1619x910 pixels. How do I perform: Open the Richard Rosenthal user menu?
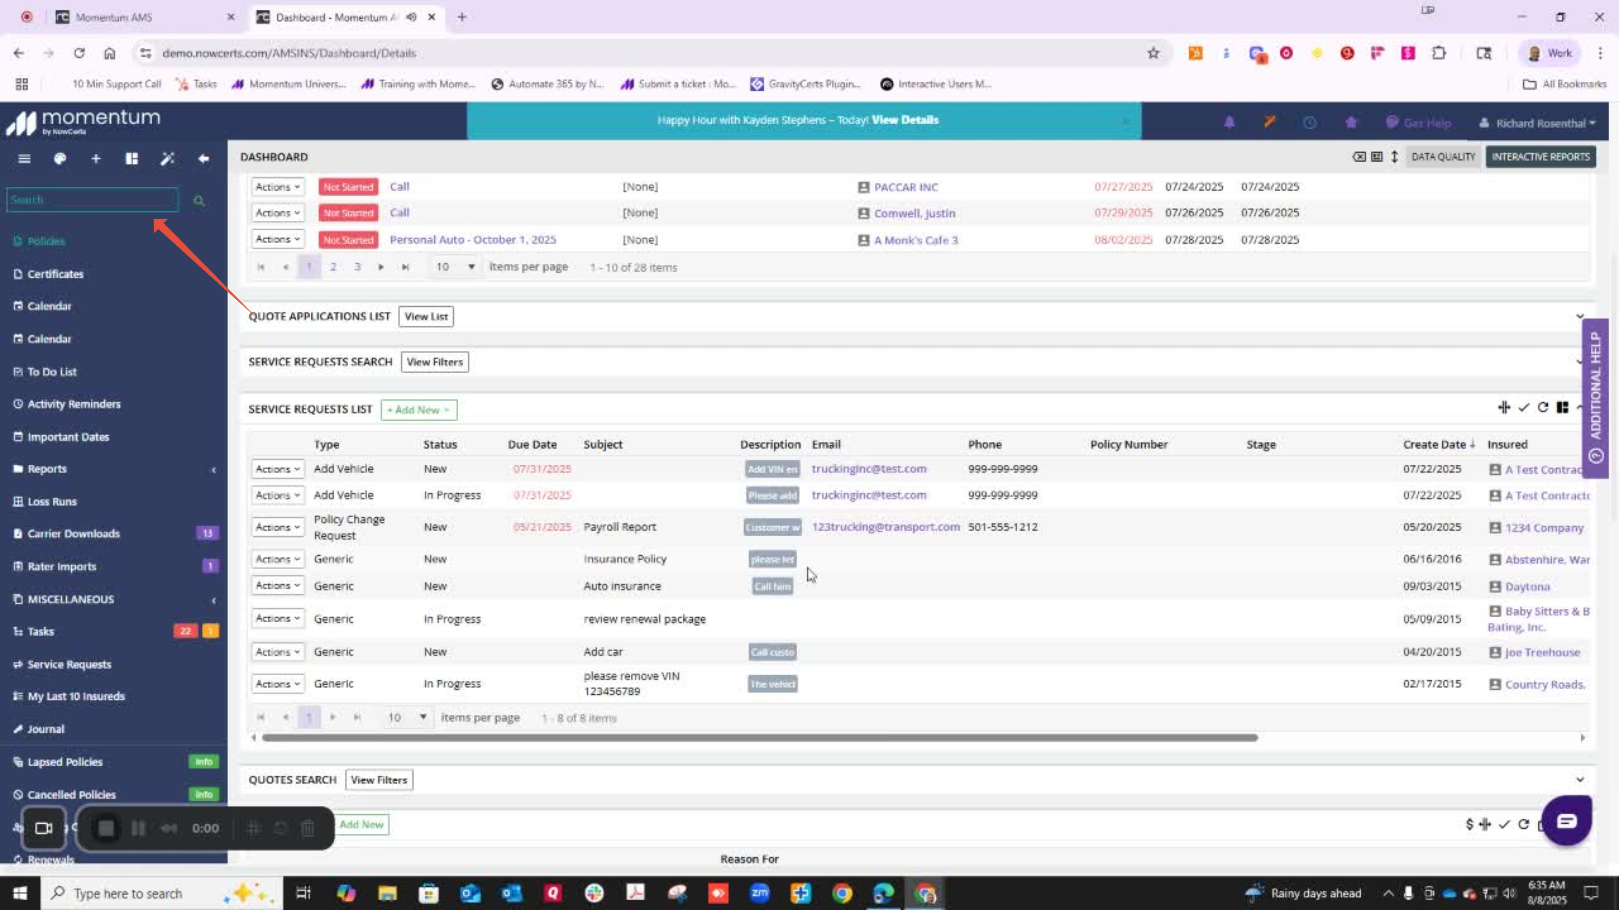coord(1537,123)
